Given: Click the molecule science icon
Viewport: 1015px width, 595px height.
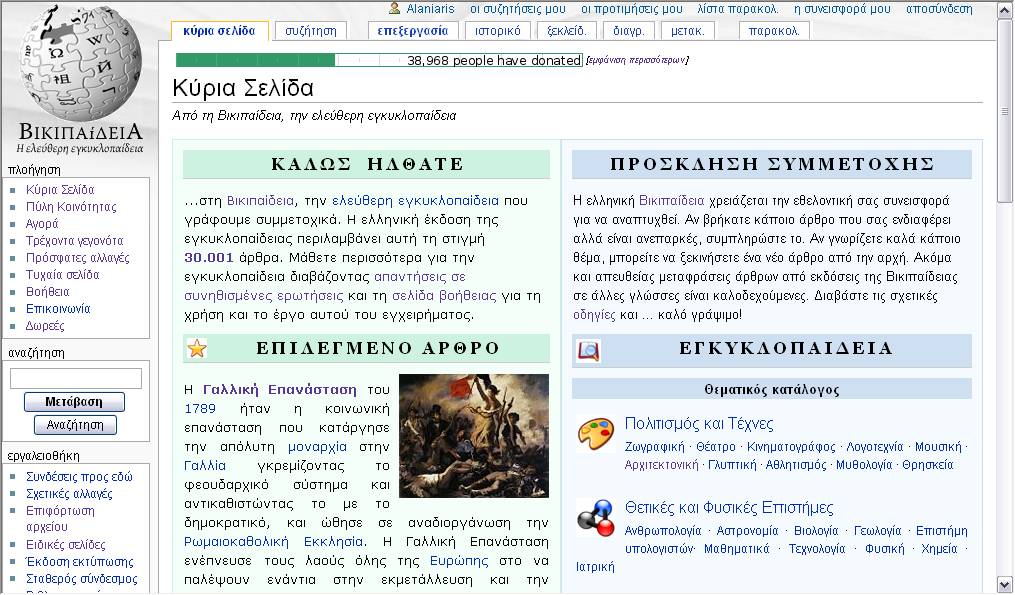Looking at the screenshot, I should (x=596, y=517).
